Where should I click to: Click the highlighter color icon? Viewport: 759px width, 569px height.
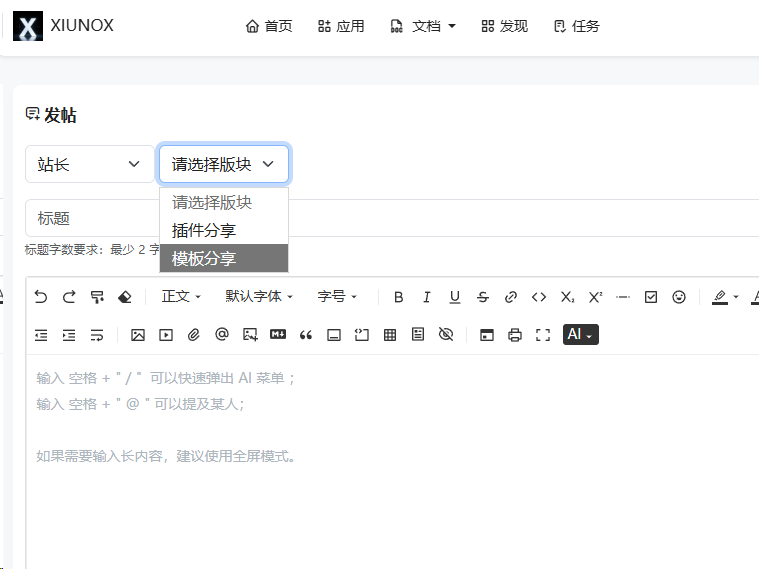point(720,297)
